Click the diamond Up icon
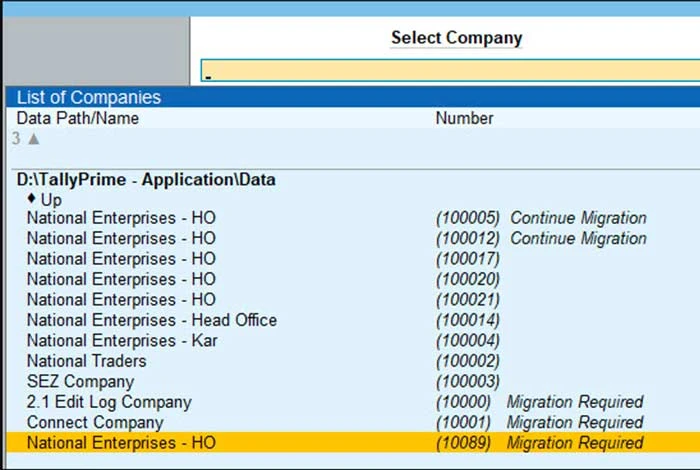Screen dimensions: 700x470 pyautogui.click(x=31, y=198)
